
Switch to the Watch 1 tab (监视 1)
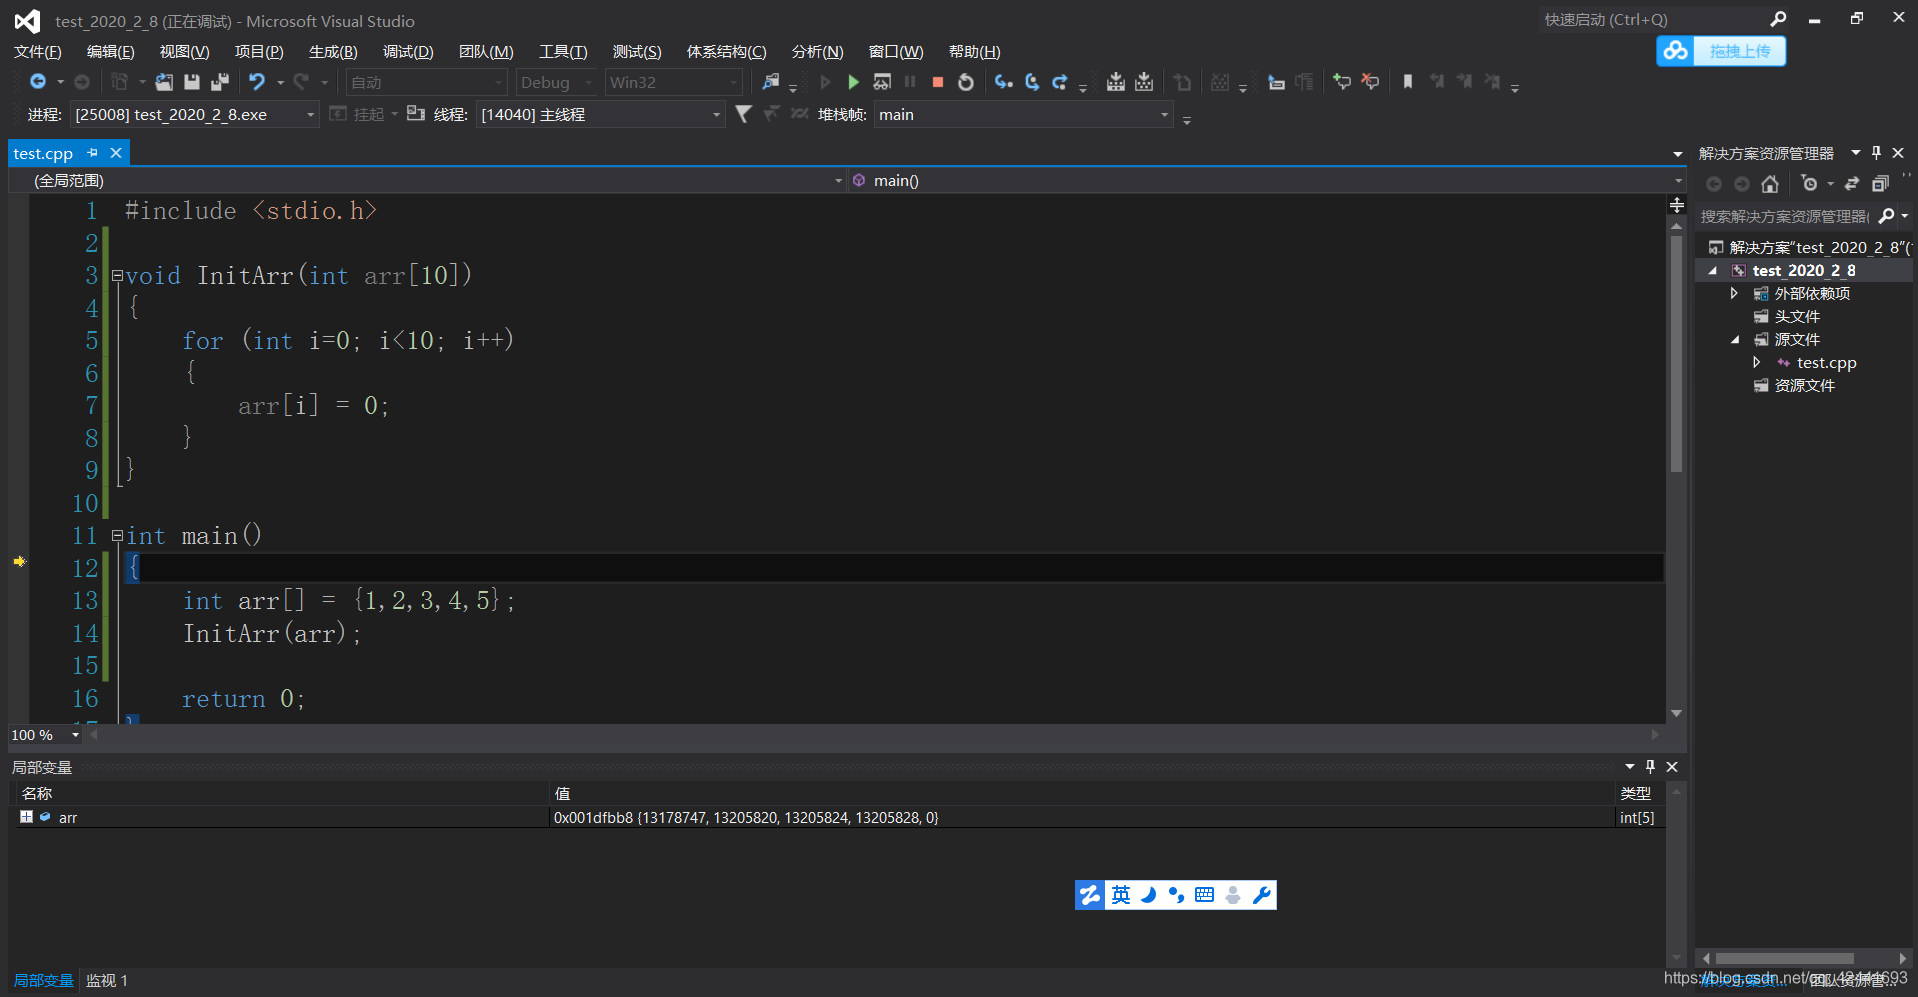pyautogui.click(x=107, y=980)
